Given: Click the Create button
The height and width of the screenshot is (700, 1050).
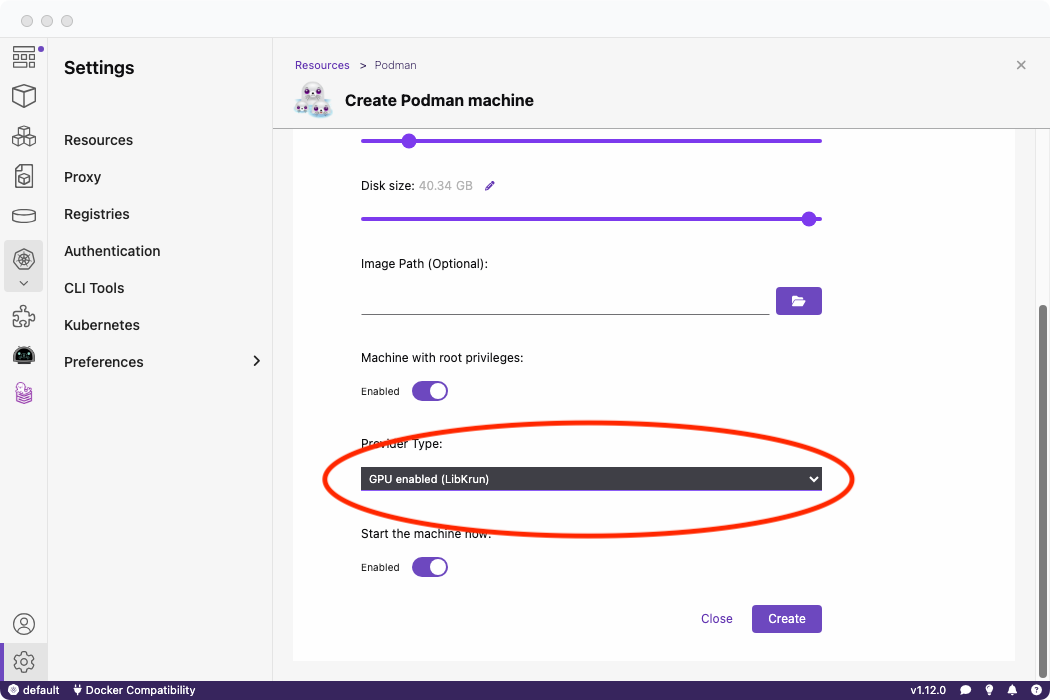Looking at the screenshot, I should 786,619.
